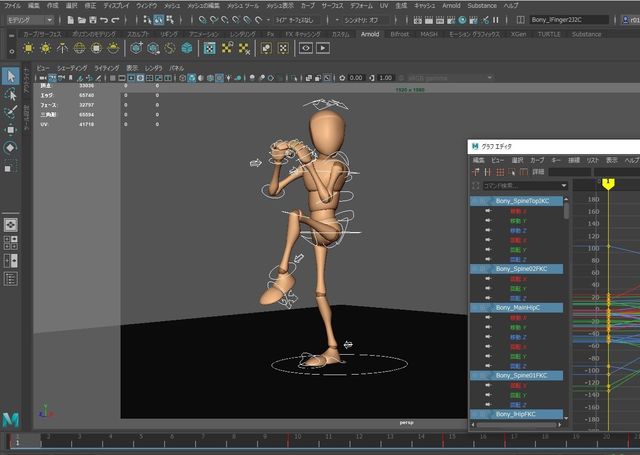
Task: Click the Redo arrow icon
Action: pos(116,20)
